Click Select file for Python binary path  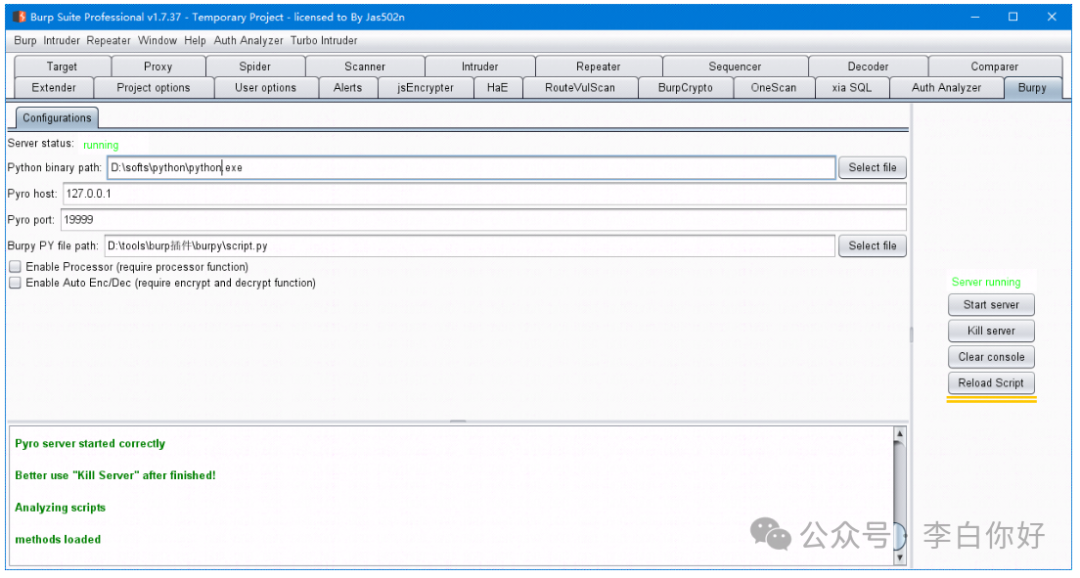pyautogui.click(x=872, y=167)
